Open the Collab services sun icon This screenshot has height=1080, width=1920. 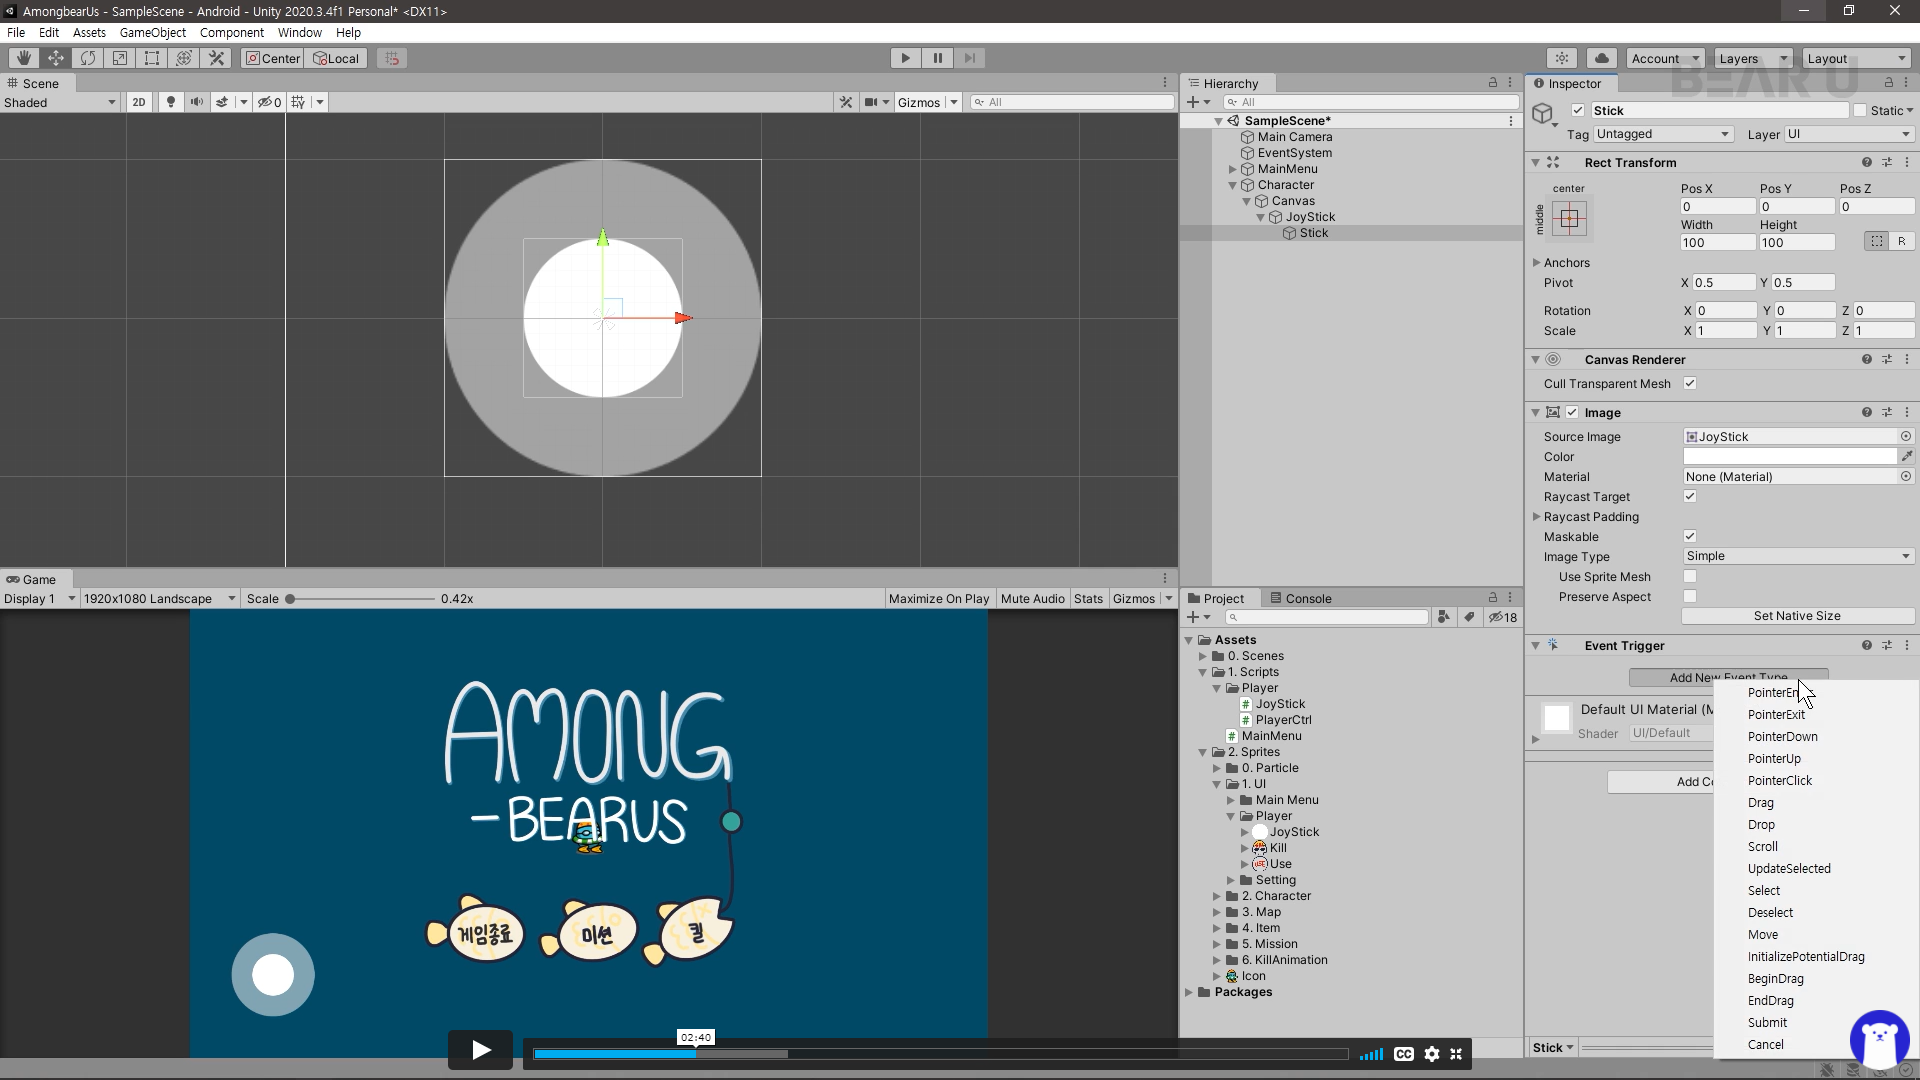point(1562,58)
